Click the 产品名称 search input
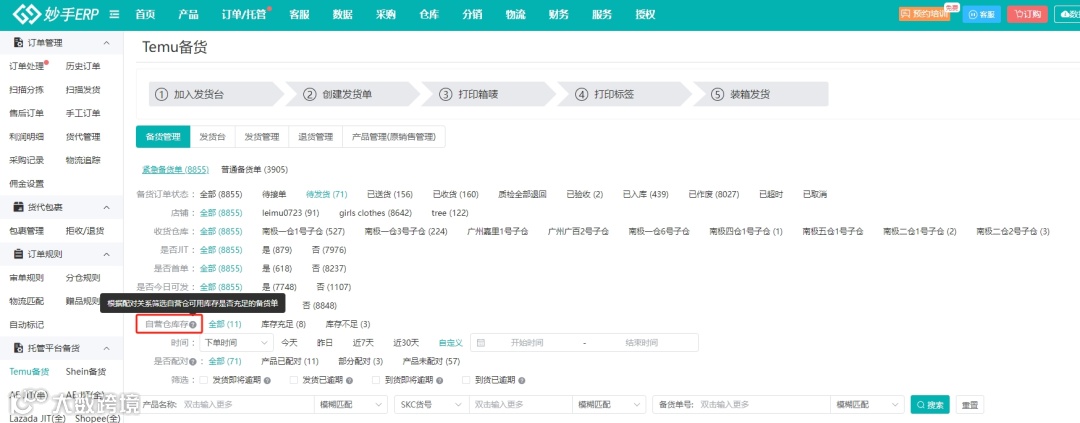Image resolution: width=1080 pixels, height=423 pixels. point(247,404)
